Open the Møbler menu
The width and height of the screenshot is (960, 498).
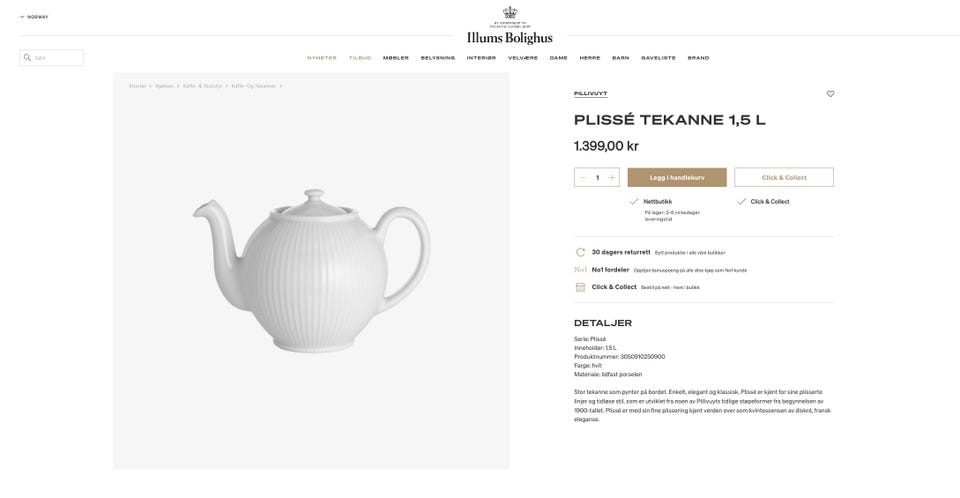tap(396, 58)
